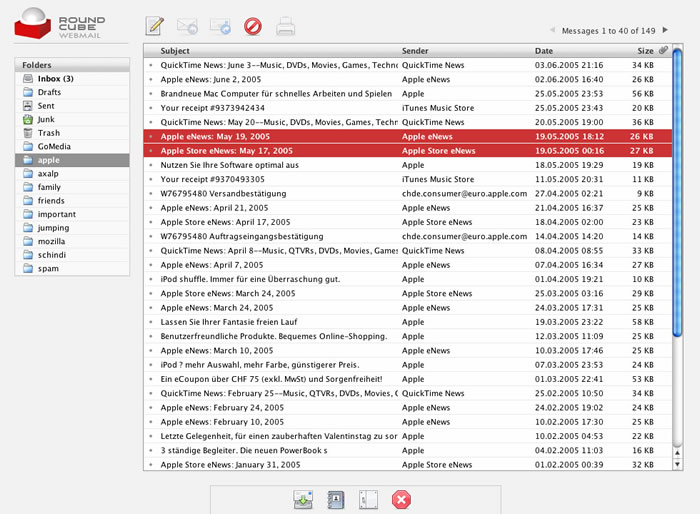
Task: Open the jumping folder
Action: (x=72, y=228)
